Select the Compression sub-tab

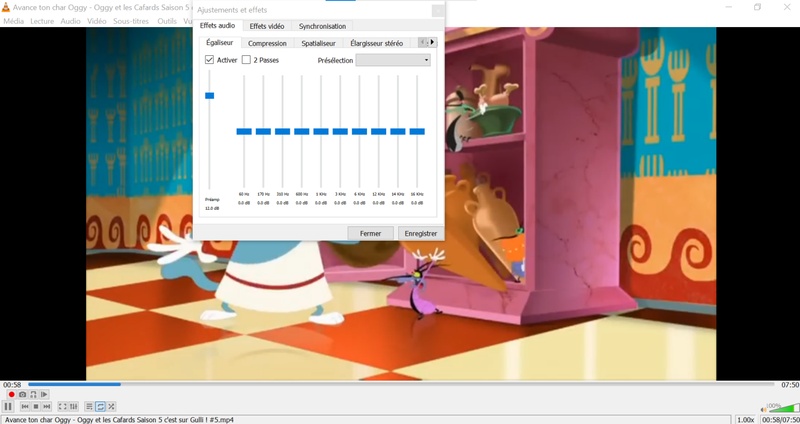point(267,43)
